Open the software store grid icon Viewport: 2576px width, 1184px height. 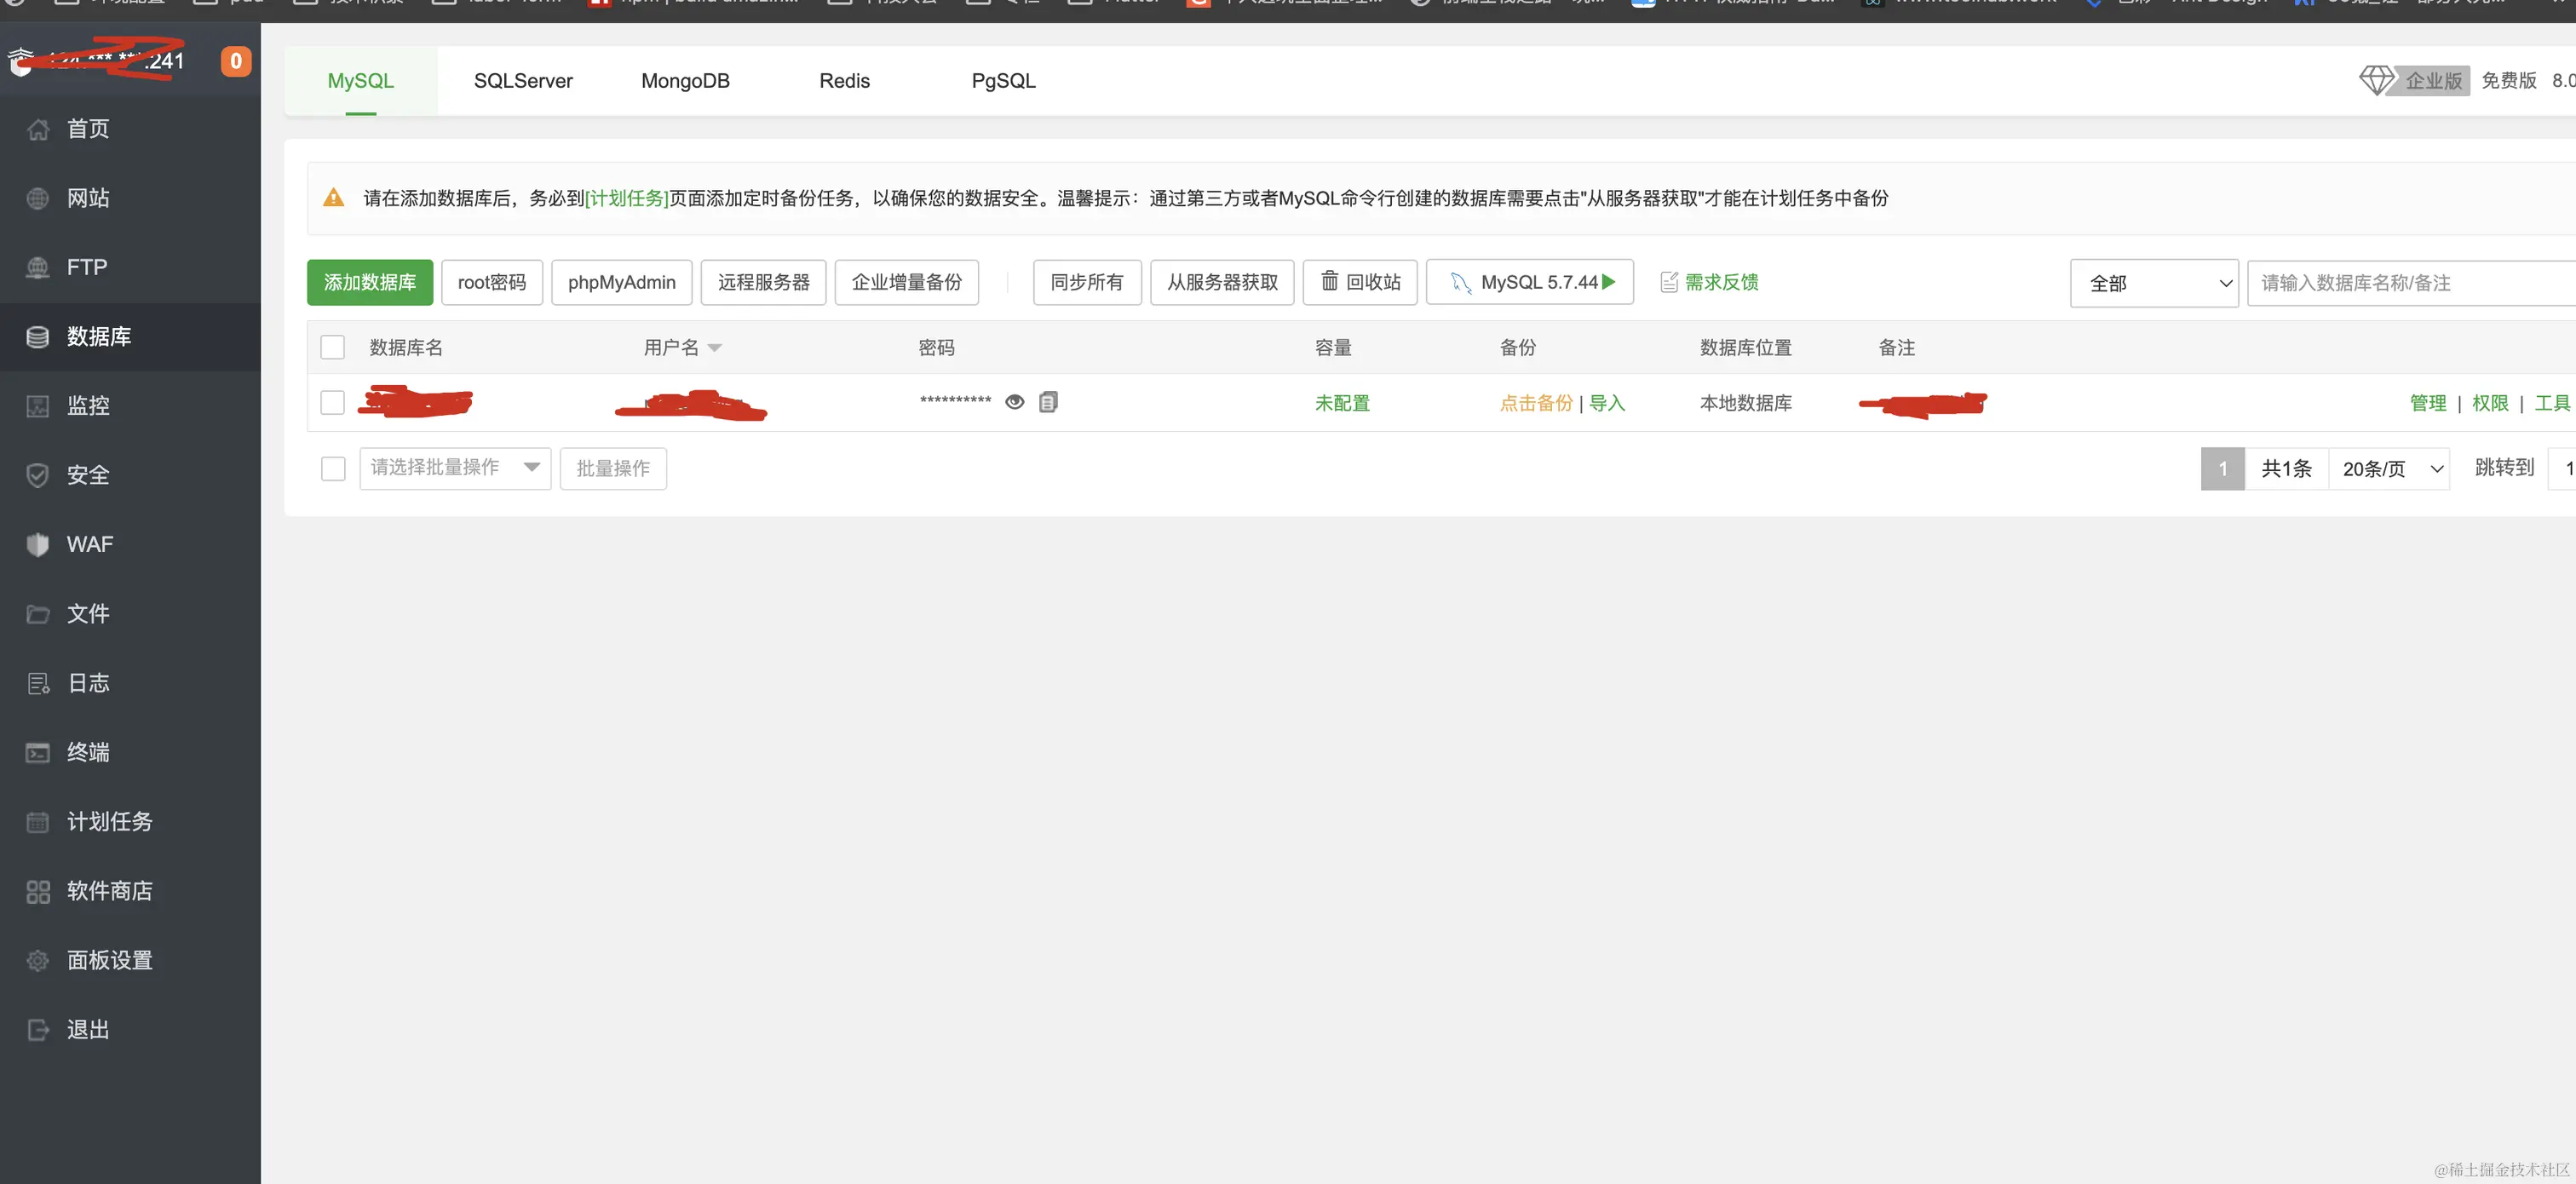click(38, 892)
